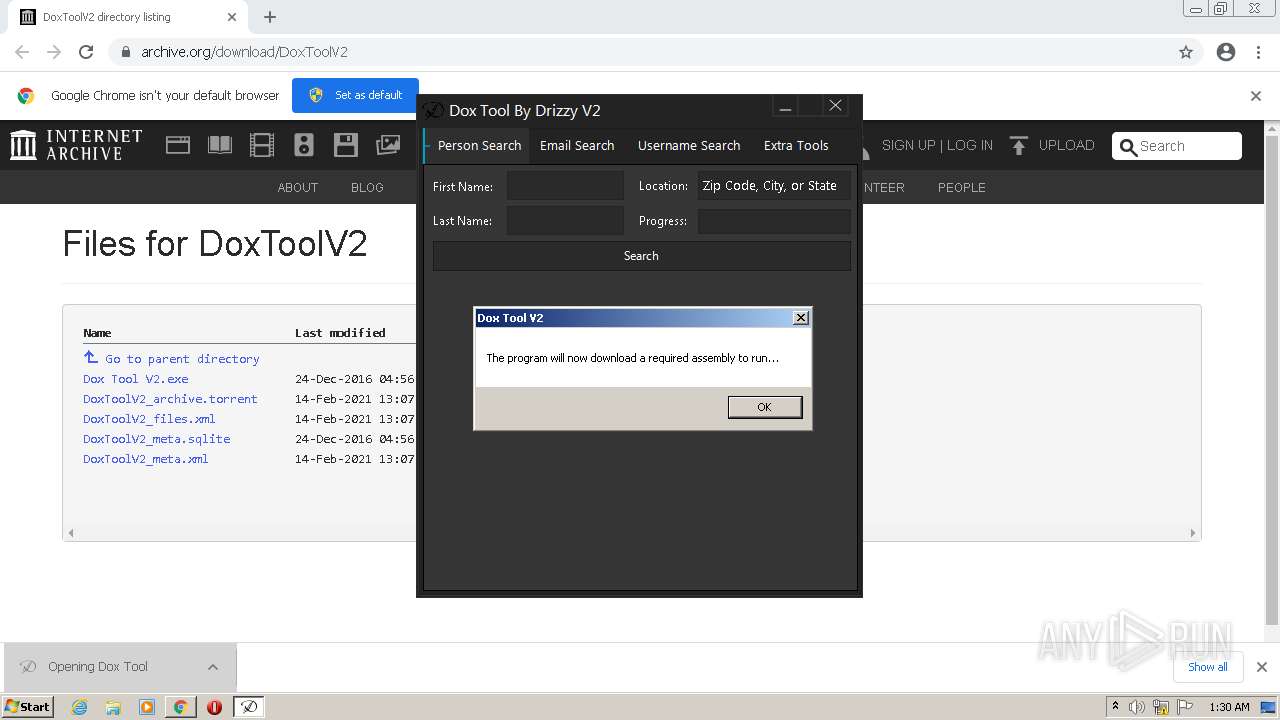
Task: Click the Progress bar in Dox Tool
Action: 774,221
